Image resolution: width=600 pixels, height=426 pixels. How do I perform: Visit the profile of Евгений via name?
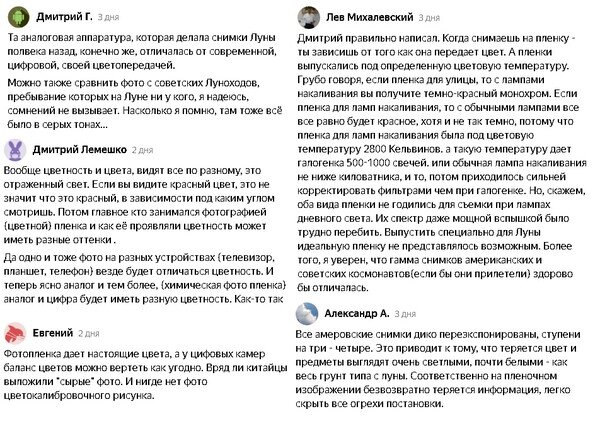point(54,333)
